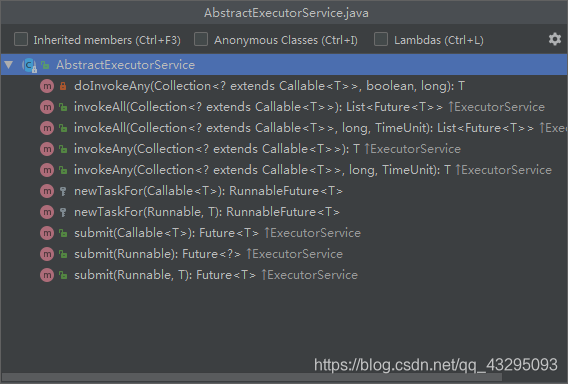Click public icon on invokeAny with TimeUnit
This screenshot has width=568, height=384.
[63, 170]
